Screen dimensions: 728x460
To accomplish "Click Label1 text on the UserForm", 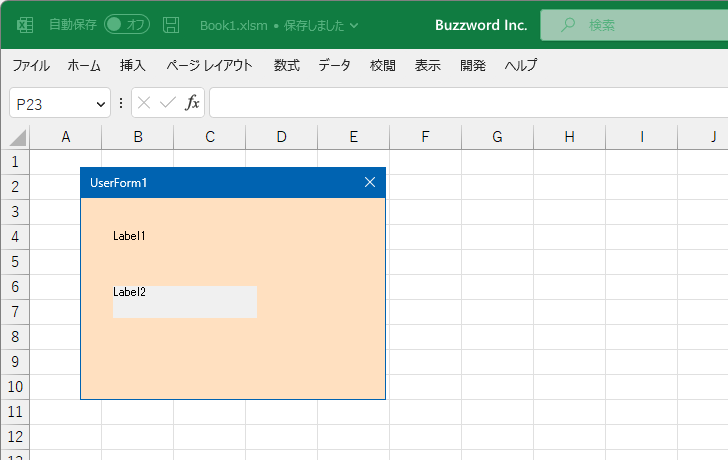I will pyautogui.click(x=129, y=236).
